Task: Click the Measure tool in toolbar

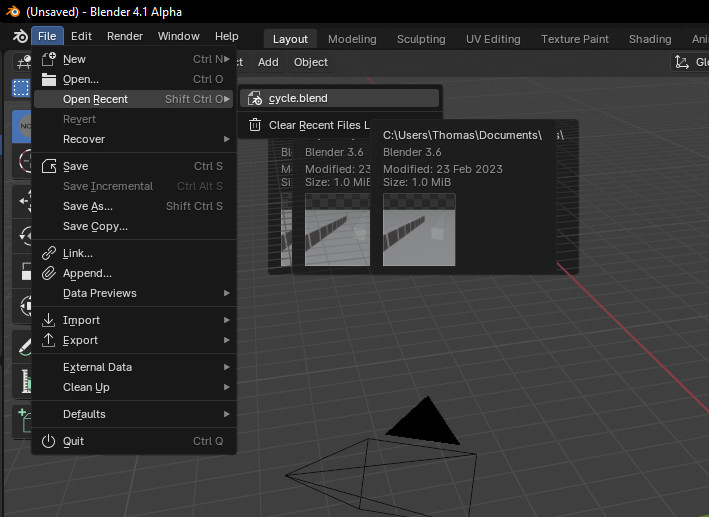Action: coord(22,381)
